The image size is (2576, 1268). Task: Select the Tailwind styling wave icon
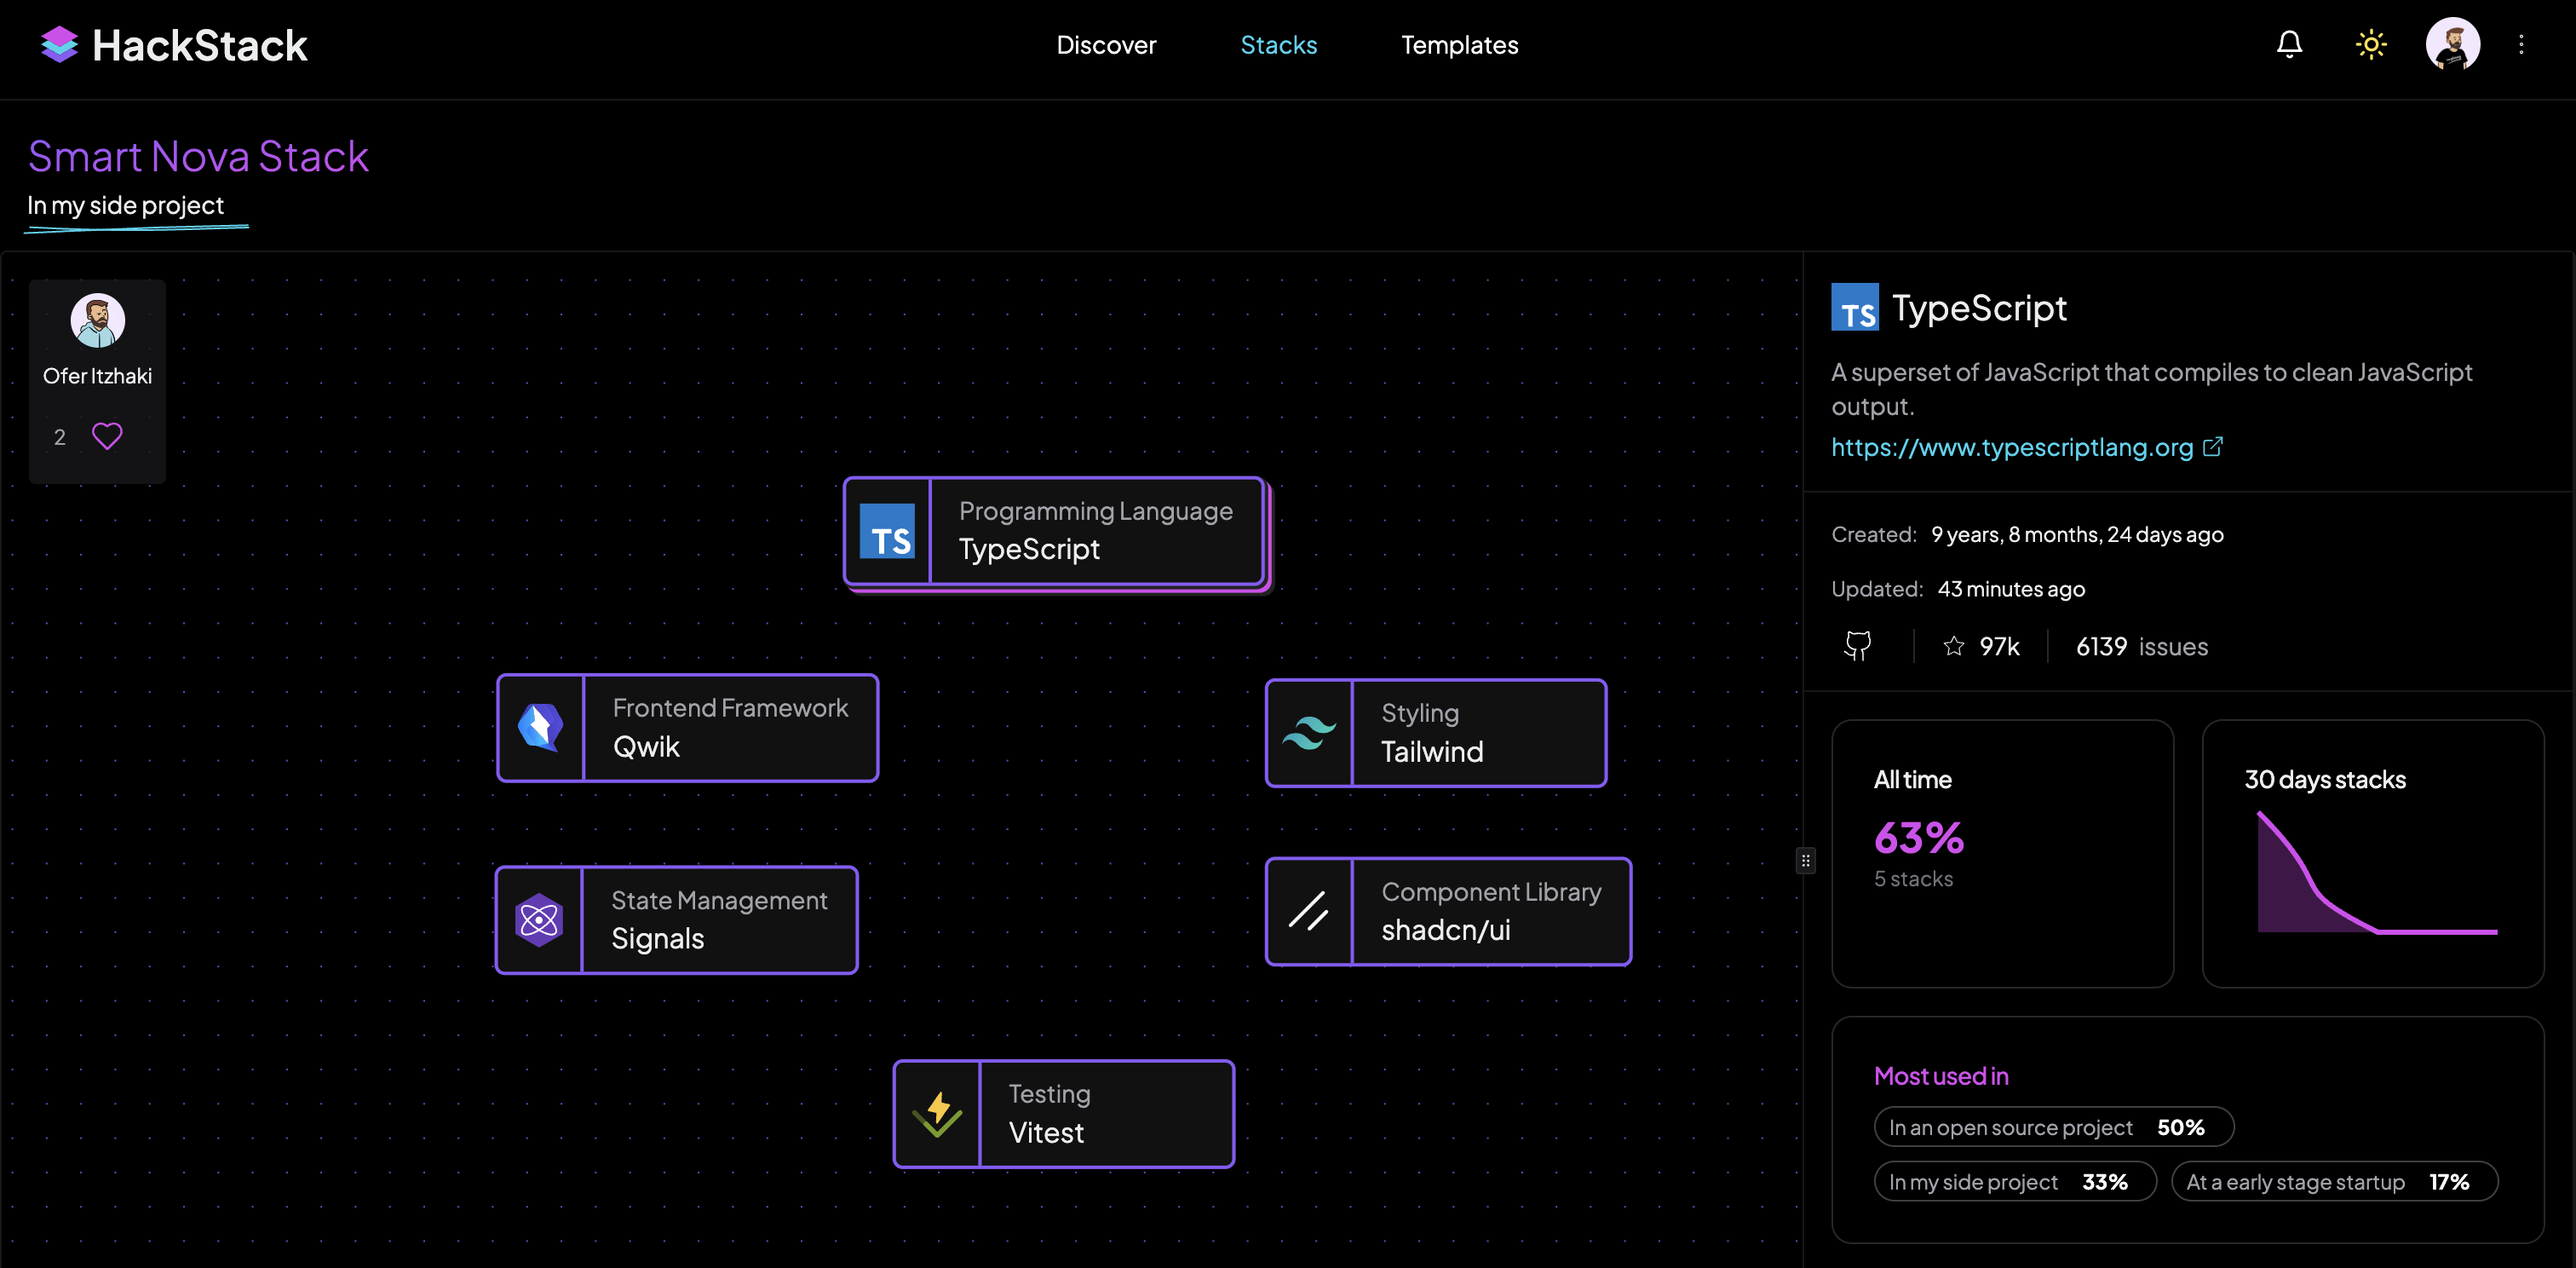[1309, 732]
